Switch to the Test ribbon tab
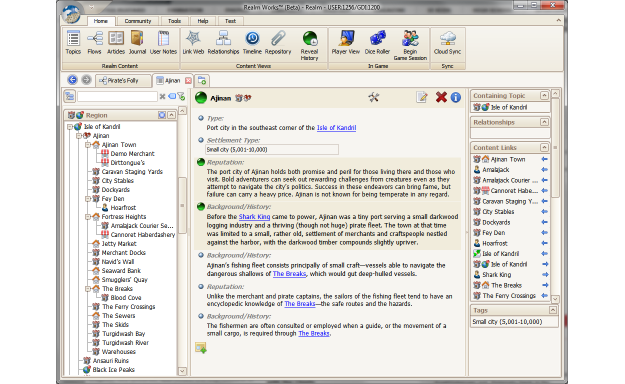The height and width of the screenshot is (384, 625). pos(230,21)
